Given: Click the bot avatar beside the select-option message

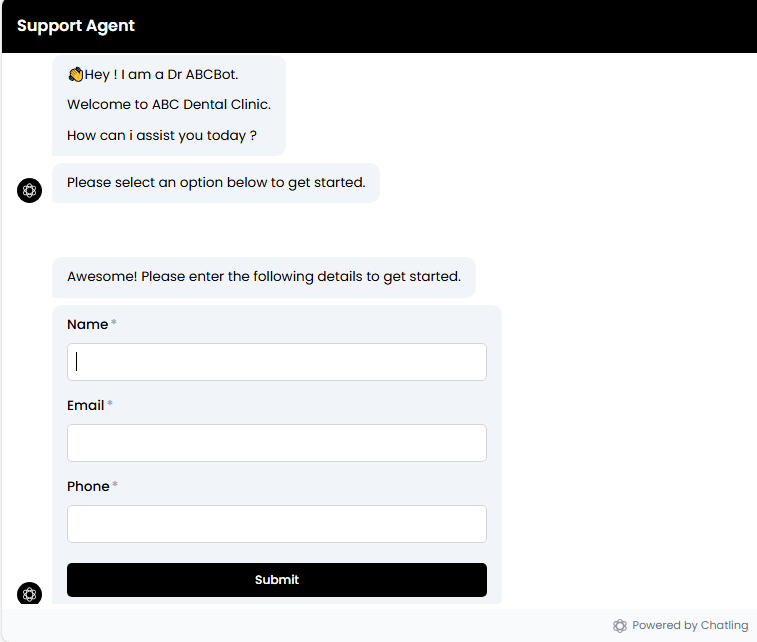Looking at the screenshot, I should click(x=30, y=190).
